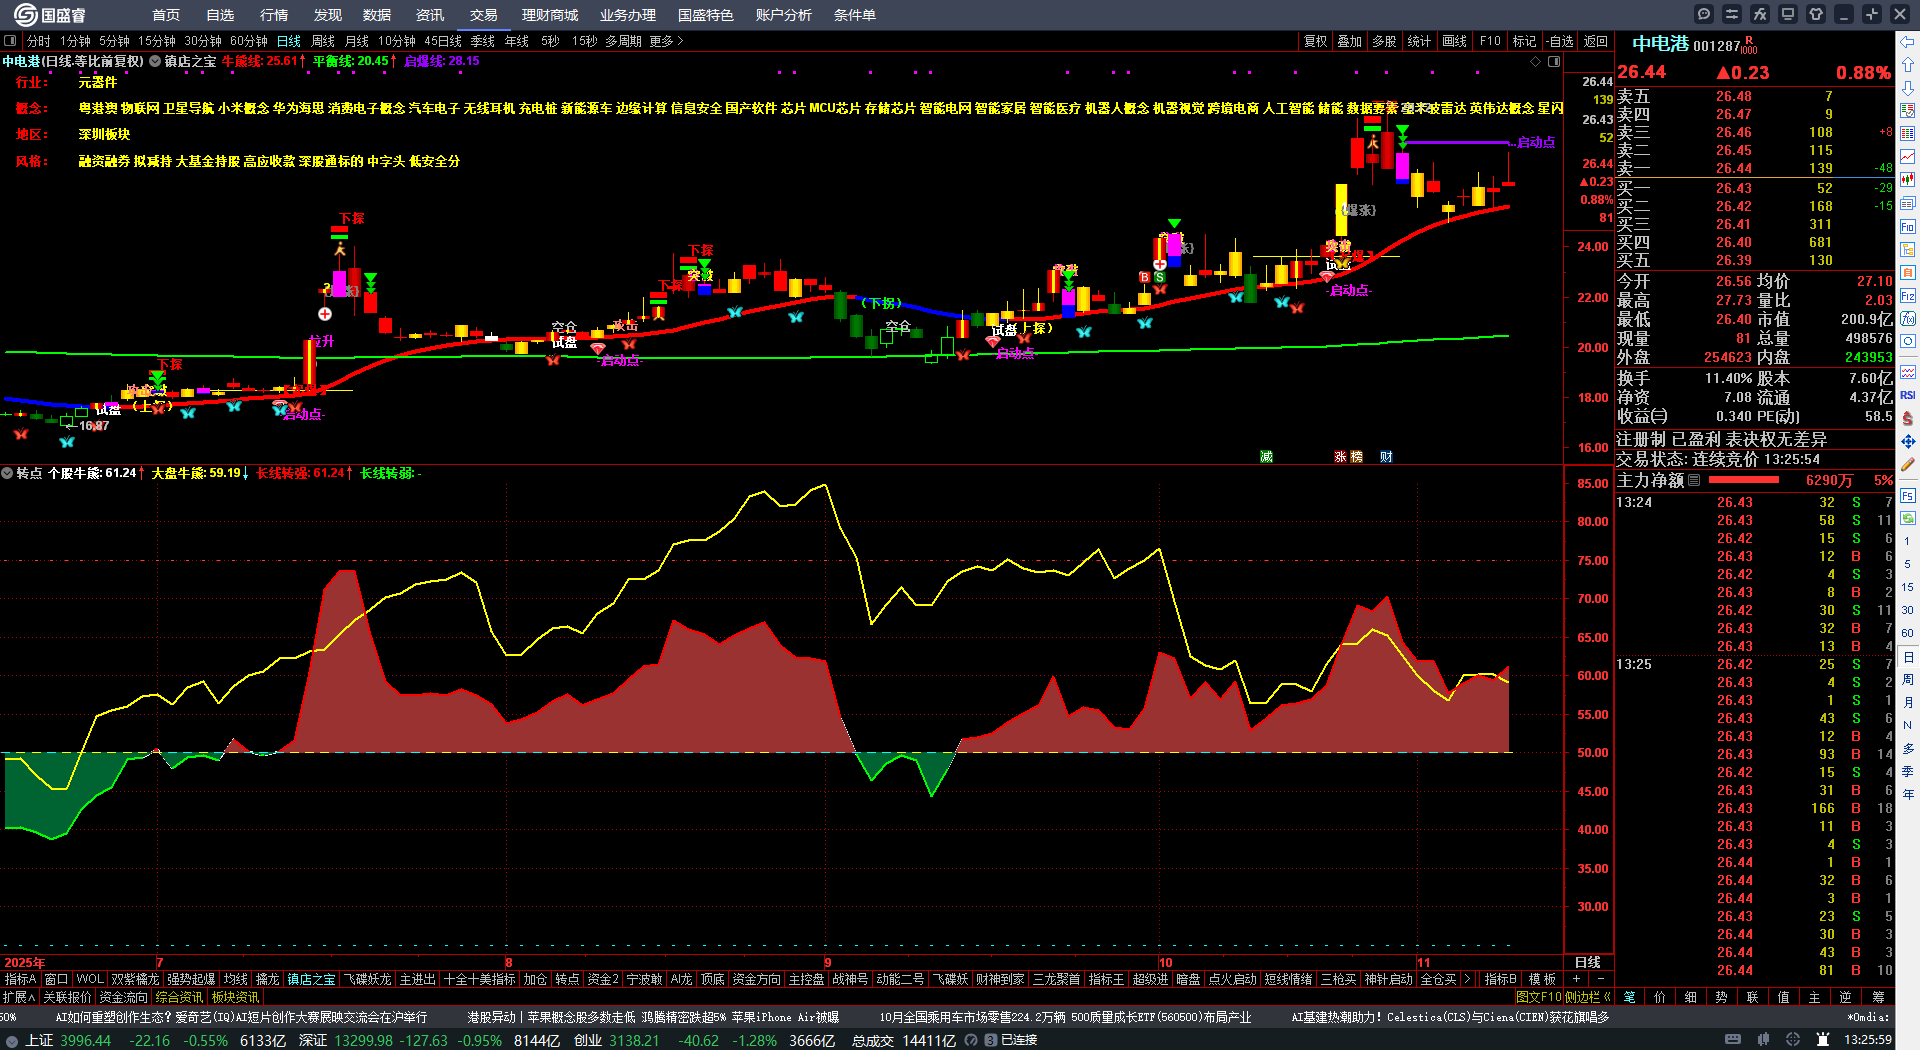Click the up arrow in right toolbar
Viewport: 1920px width, 1050px height.
(1908, 65)
